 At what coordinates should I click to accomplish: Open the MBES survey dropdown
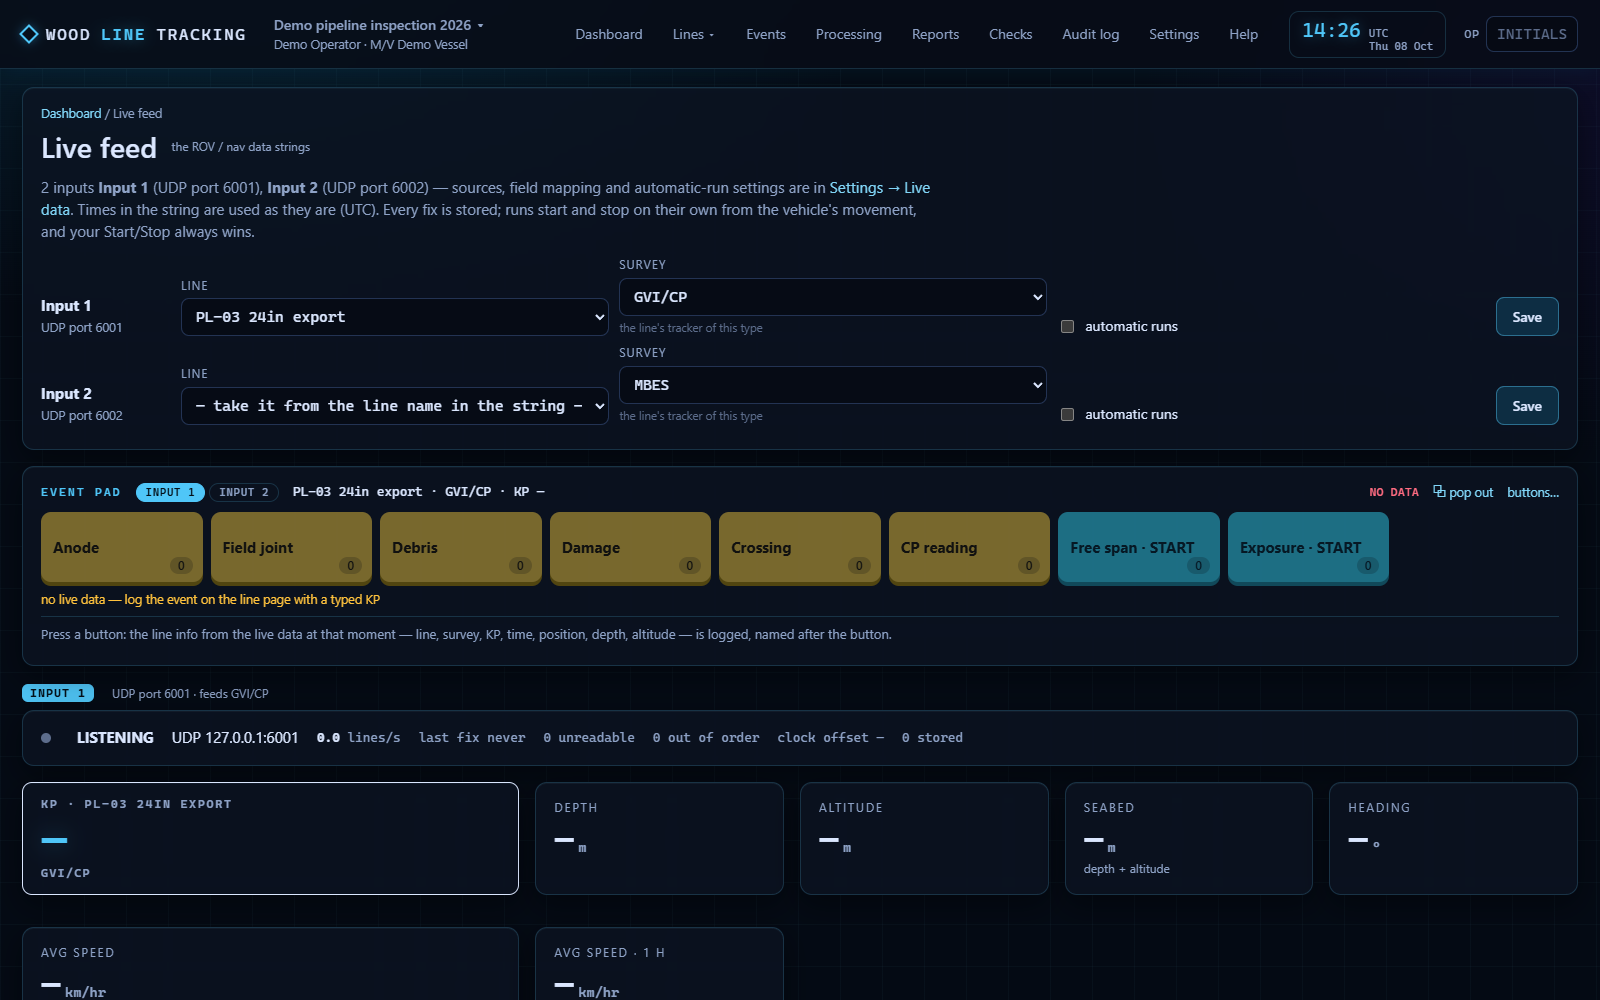click(x=832, y=385)
